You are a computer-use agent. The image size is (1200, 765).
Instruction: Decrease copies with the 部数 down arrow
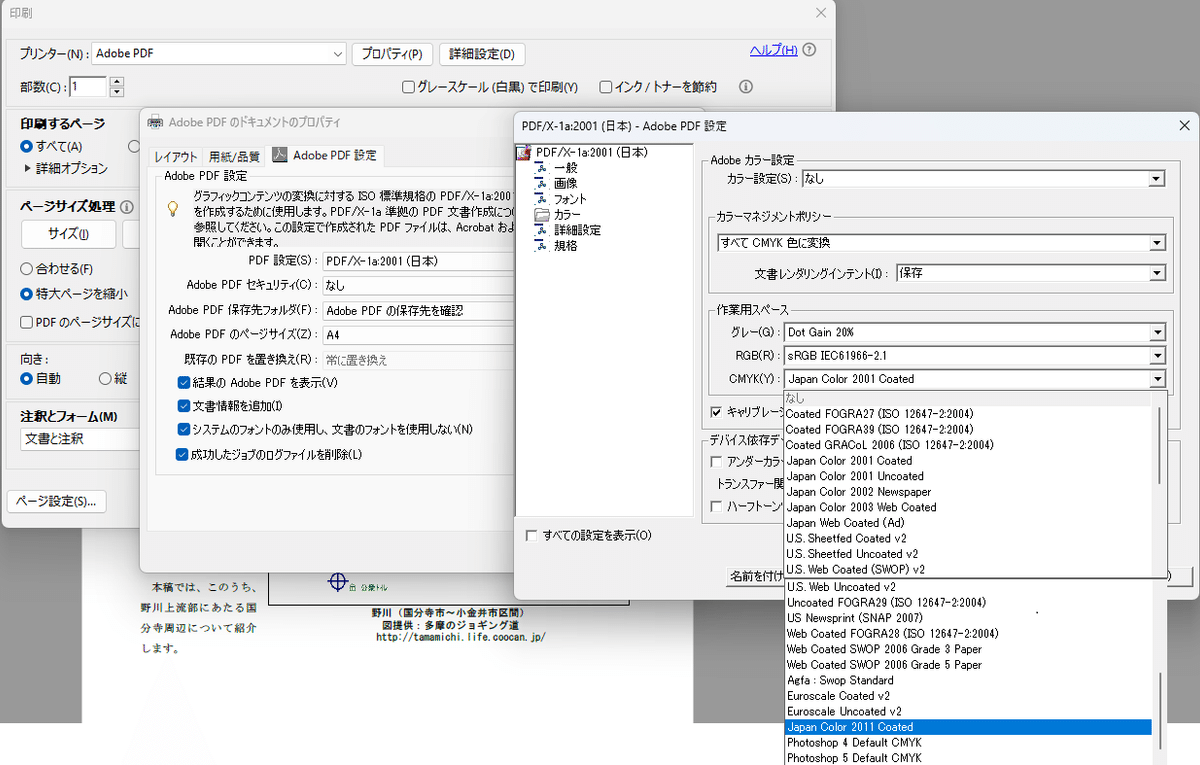click(116, 92)
